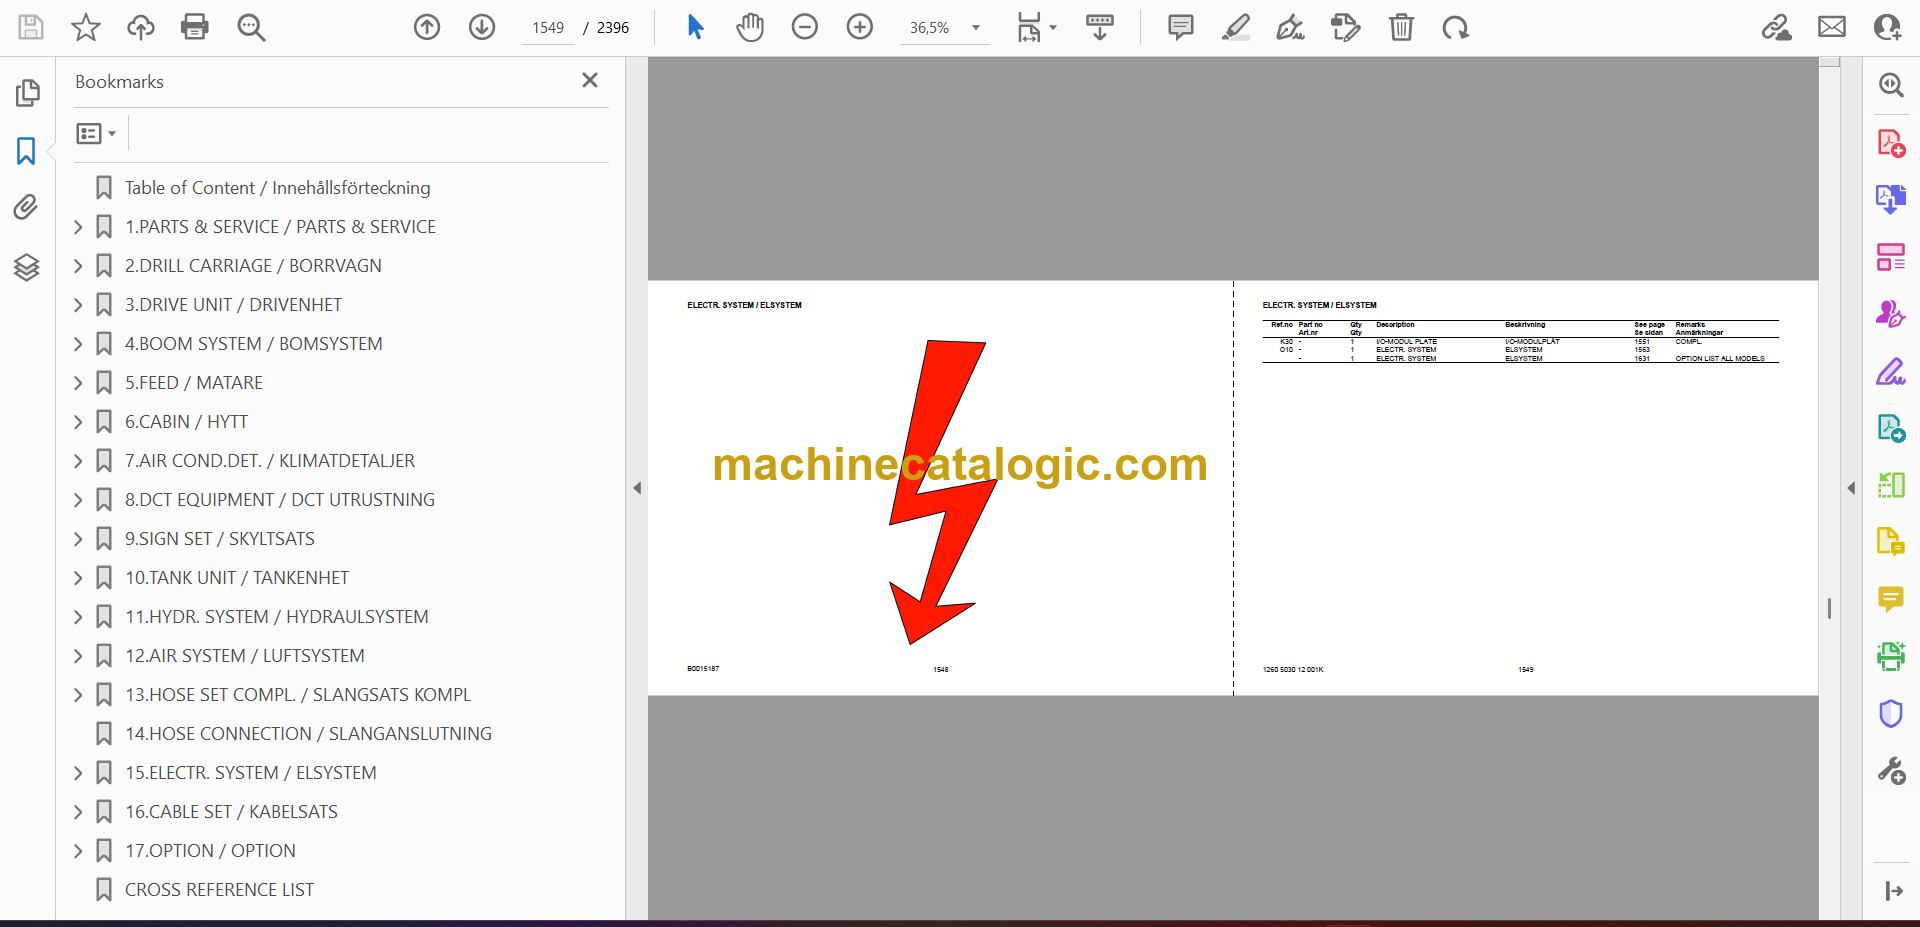The image size is (1920, 927).
Task: Choose the selection arrow tool
Action: pyautogui.click(x=696, y=27)
